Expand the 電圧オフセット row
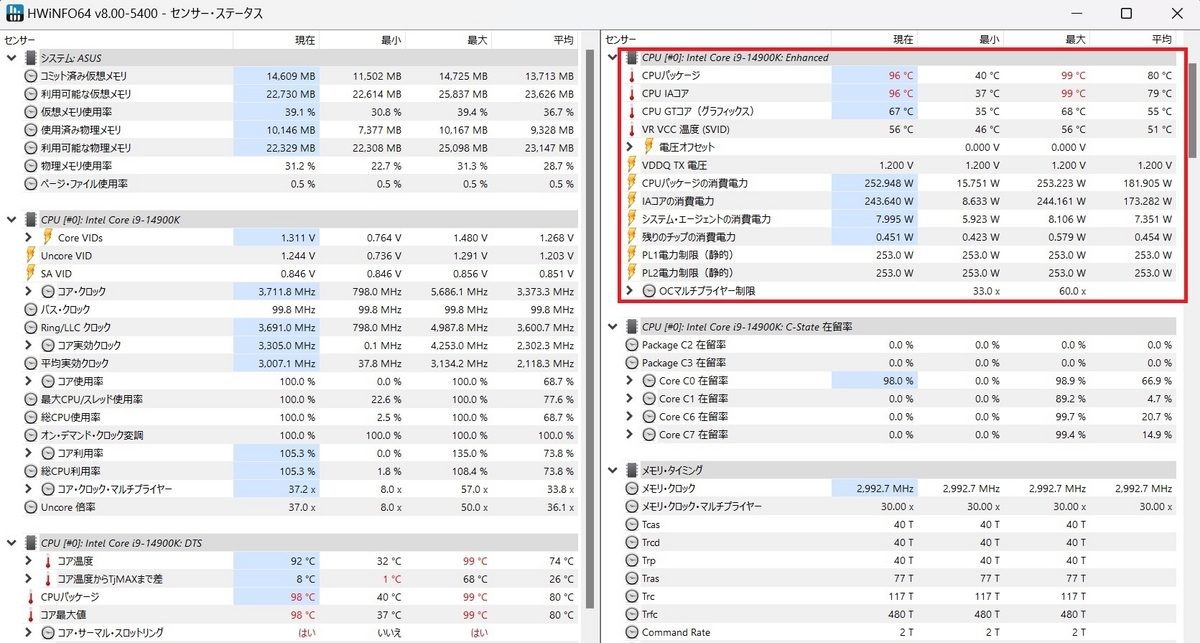Screen dimensions: 1200x643 [630, 148]
